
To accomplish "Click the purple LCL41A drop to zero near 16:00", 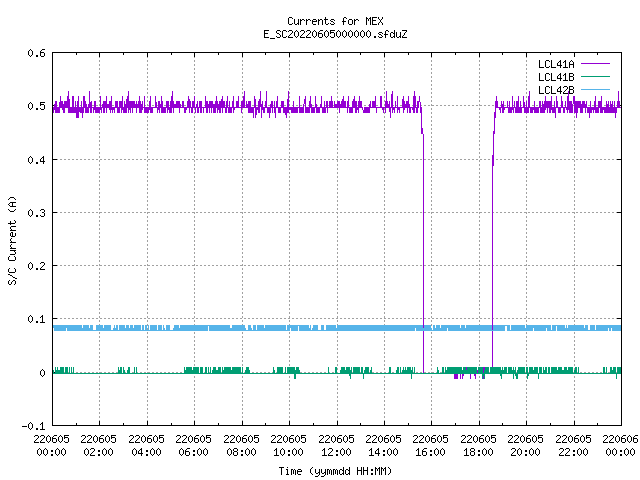I will [423, 253].
